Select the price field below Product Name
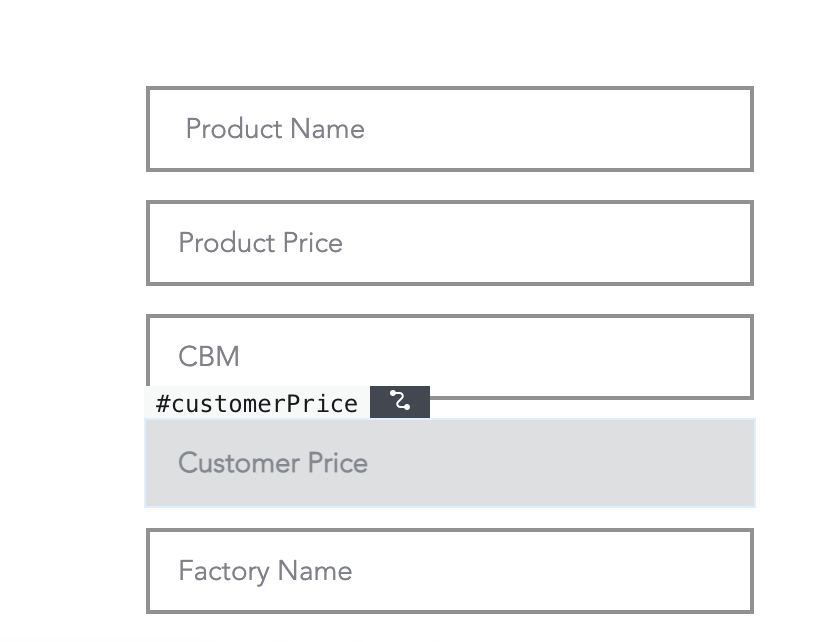The width and height of the screenshot is (816, 642). (x=450, y=243)
